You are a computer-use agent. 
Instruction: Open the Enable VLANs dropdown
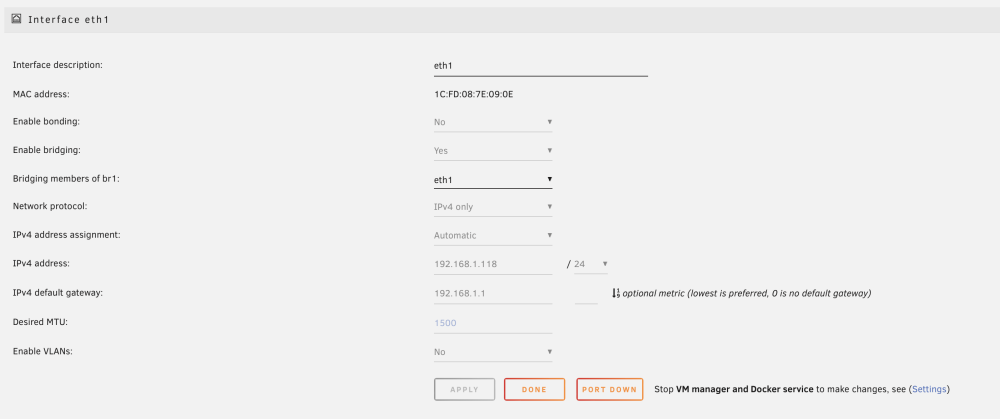[493, 352]
